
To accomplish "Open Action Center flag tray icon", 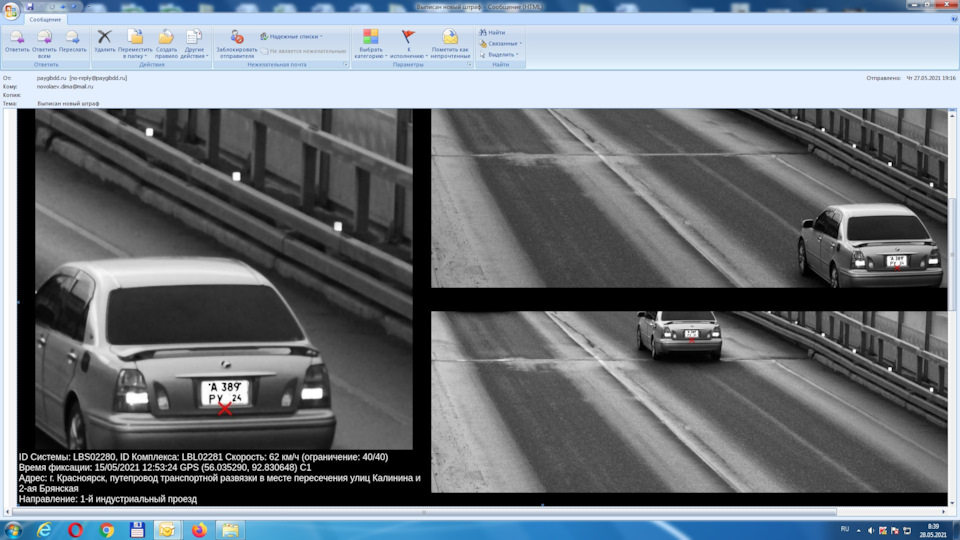I will tap(894, 530).
